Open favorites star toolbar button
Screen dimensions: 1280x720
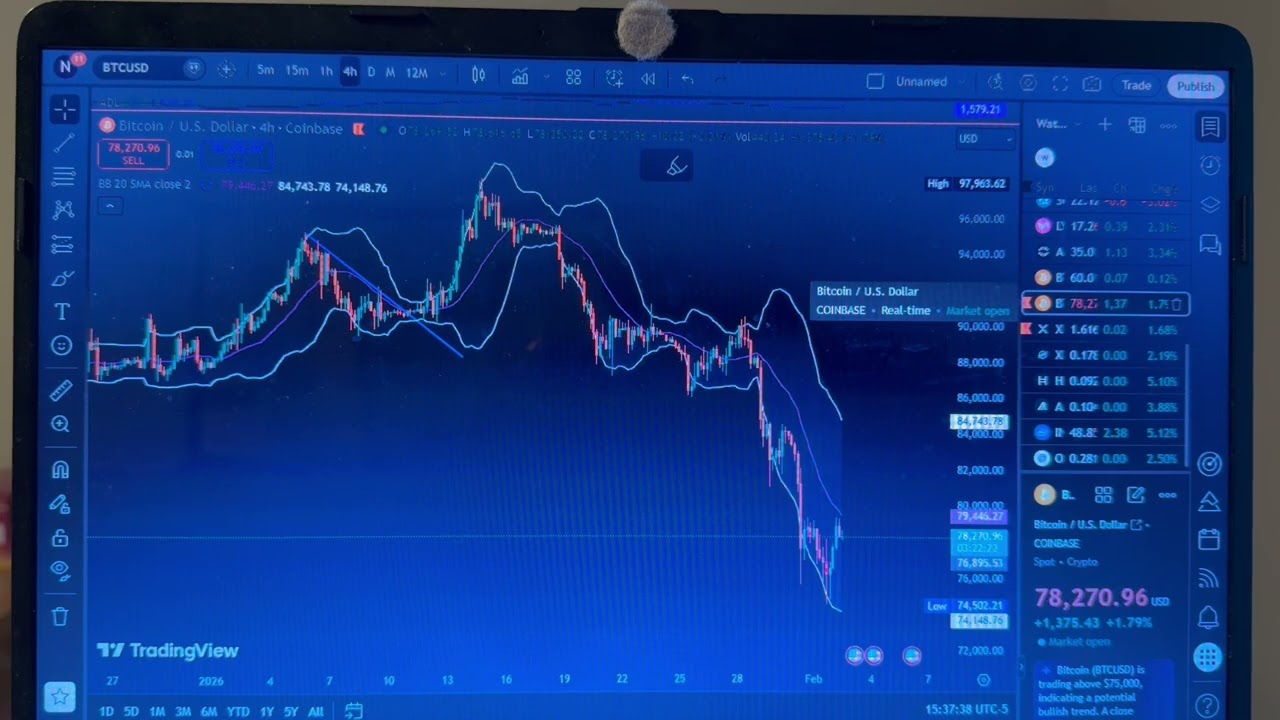(60, 696)
